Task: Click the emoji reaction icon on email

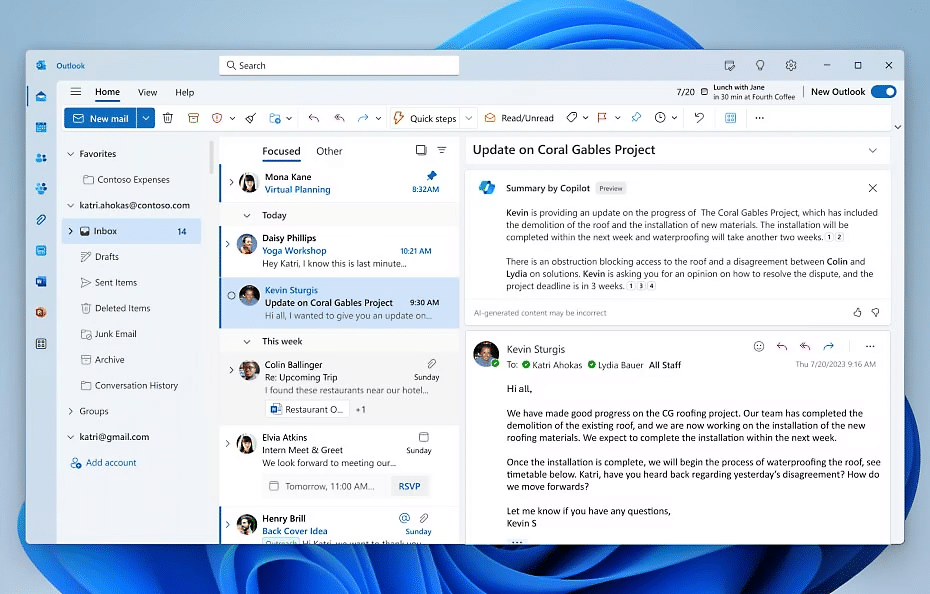Action: click(x=759, y=347)
